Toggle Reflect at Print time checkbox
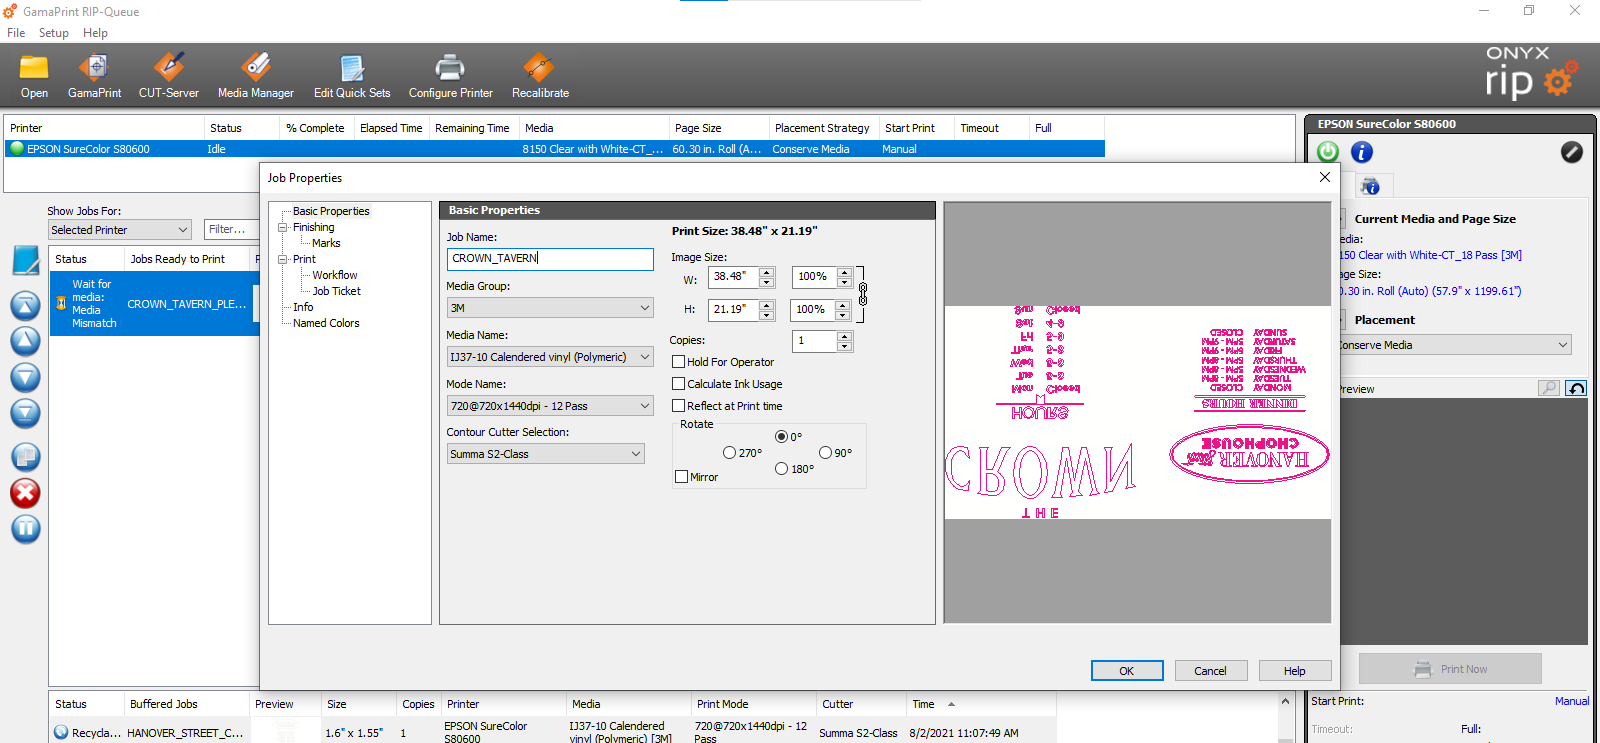 [679, 406]
